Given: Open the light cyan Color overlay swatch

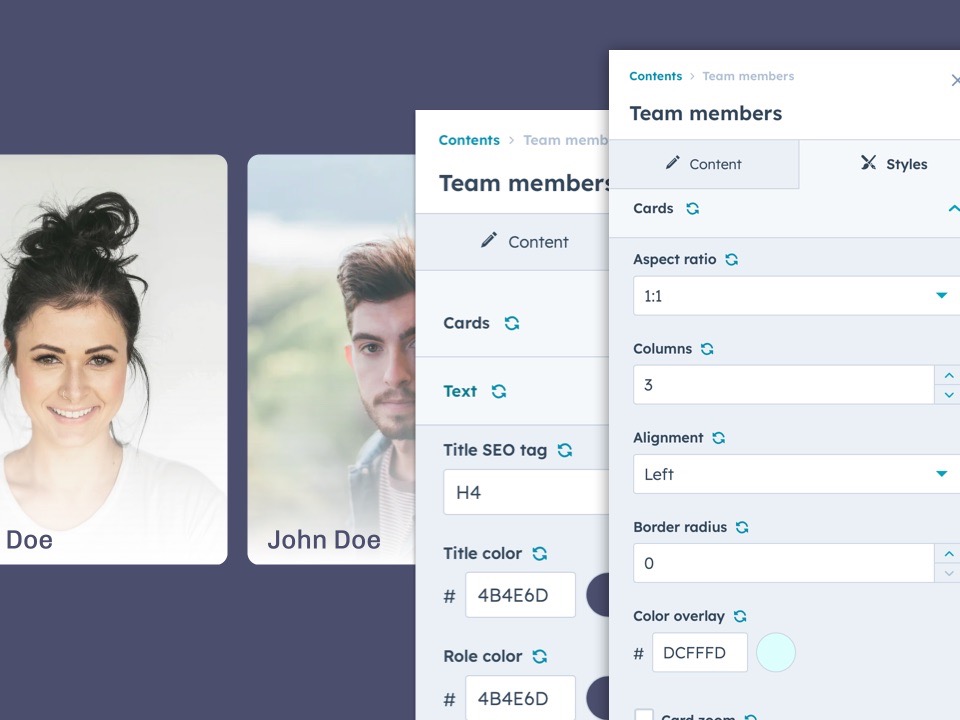Looking at the screenshot, I should pos(776,653).
